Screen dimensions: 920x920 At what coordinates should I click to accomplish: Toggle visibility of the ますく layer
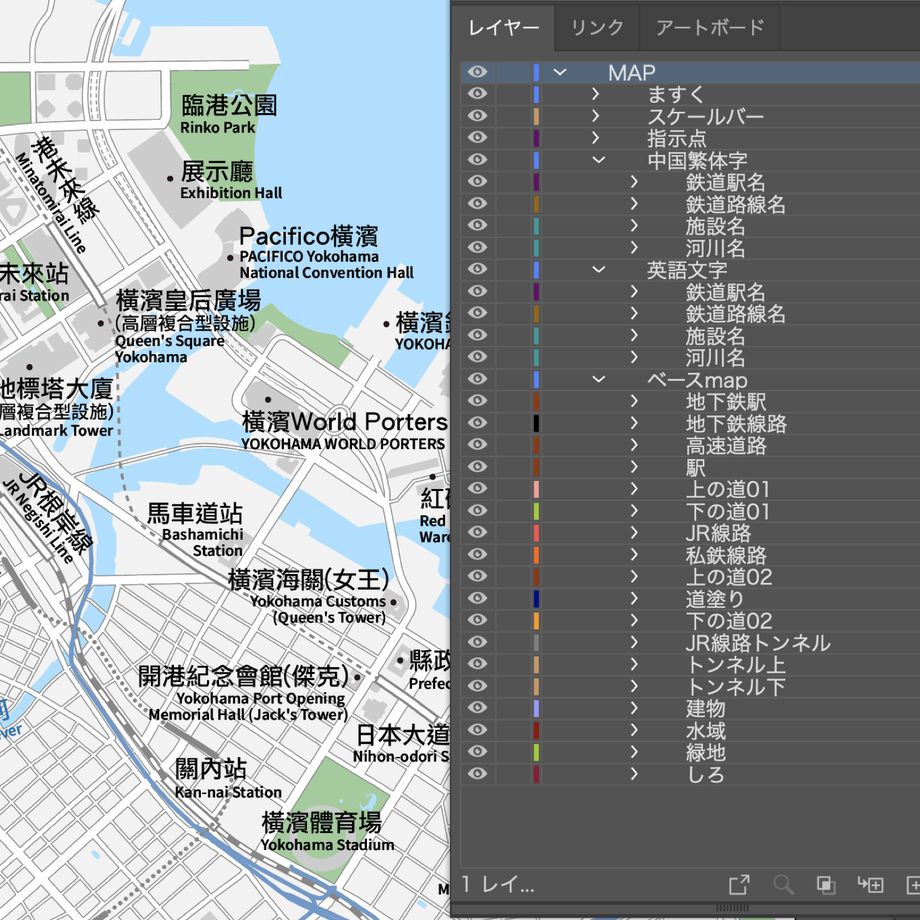[x=478, y=94]
